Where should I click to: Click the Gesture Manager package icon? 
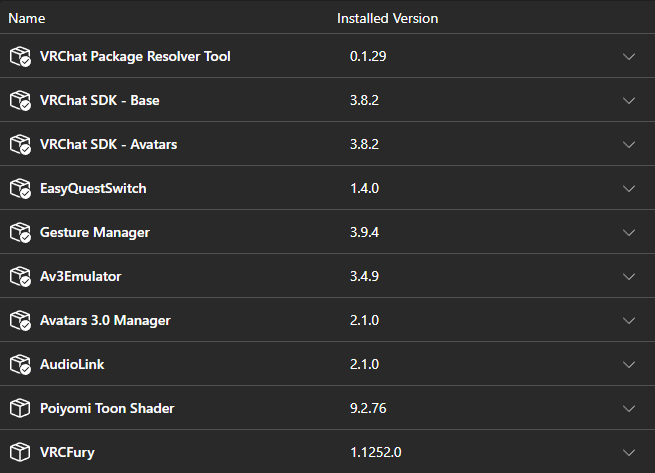click(x=20, y=232)
